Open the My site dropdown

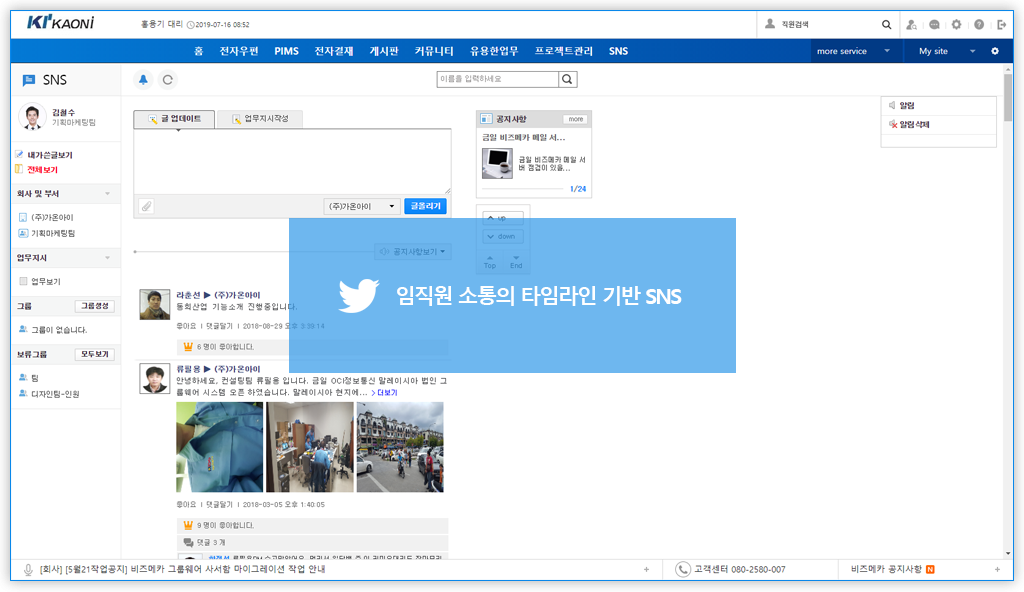972,51
